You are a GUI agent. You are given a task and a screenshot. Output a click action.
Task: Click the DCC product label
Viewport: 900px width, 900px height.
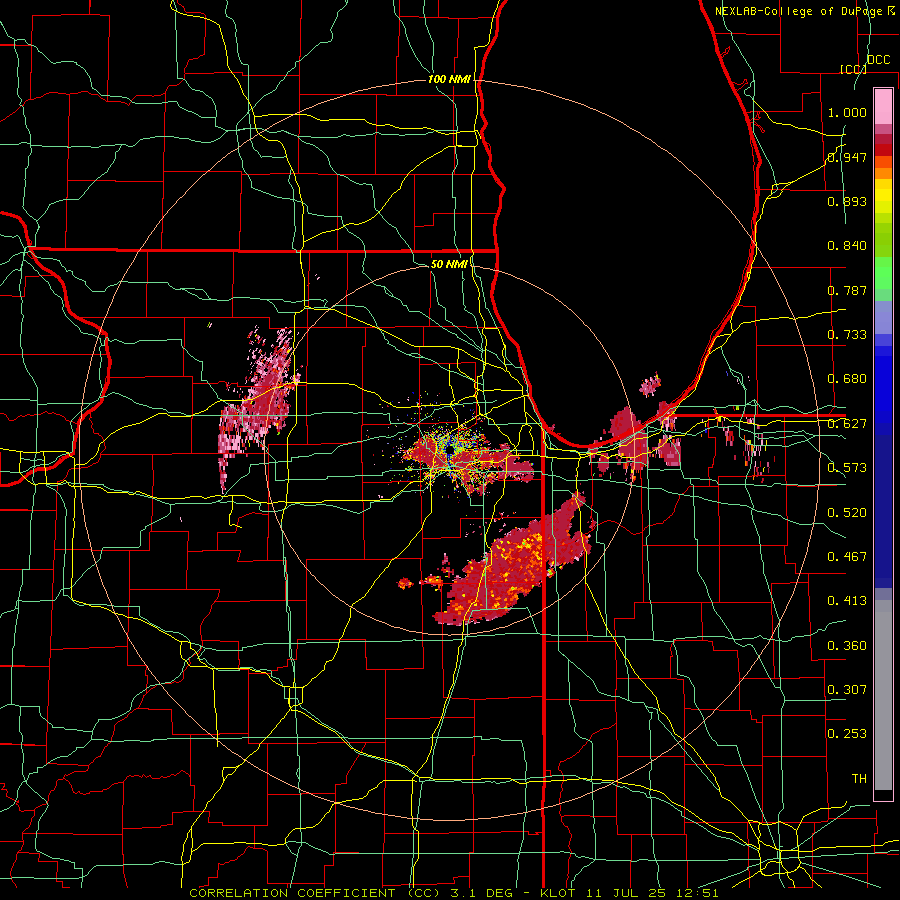878,60
